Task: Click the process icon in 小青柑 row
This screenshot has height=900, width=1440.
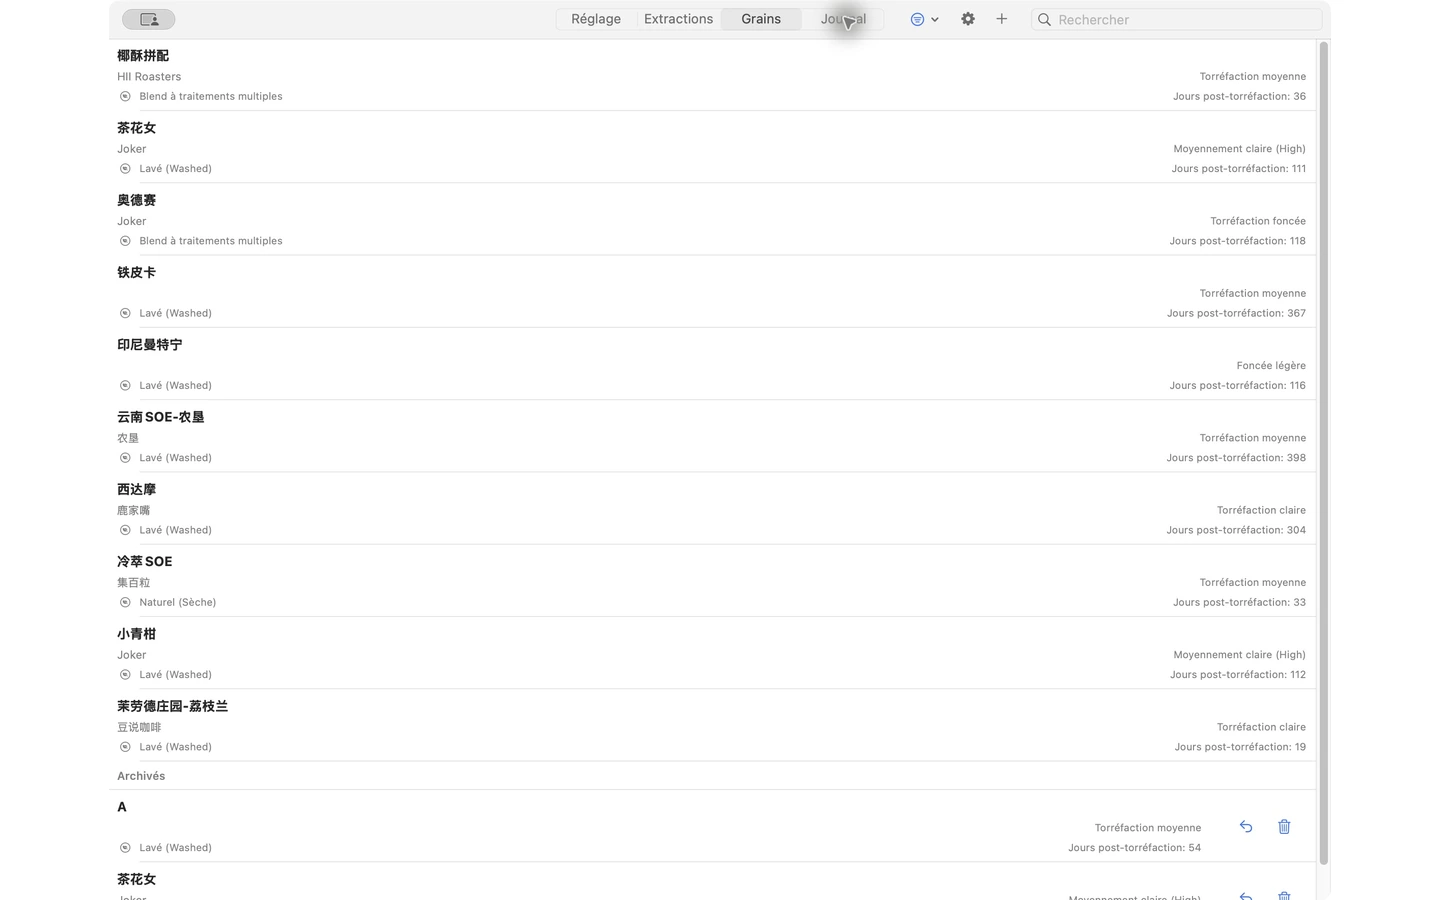Action: click(125, 675)
